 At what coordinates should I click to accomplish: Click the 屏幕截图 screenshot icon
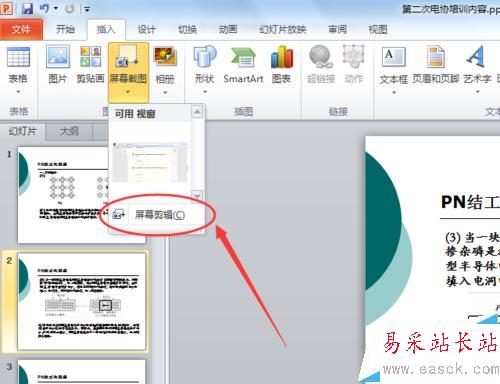tap(128, 57)
